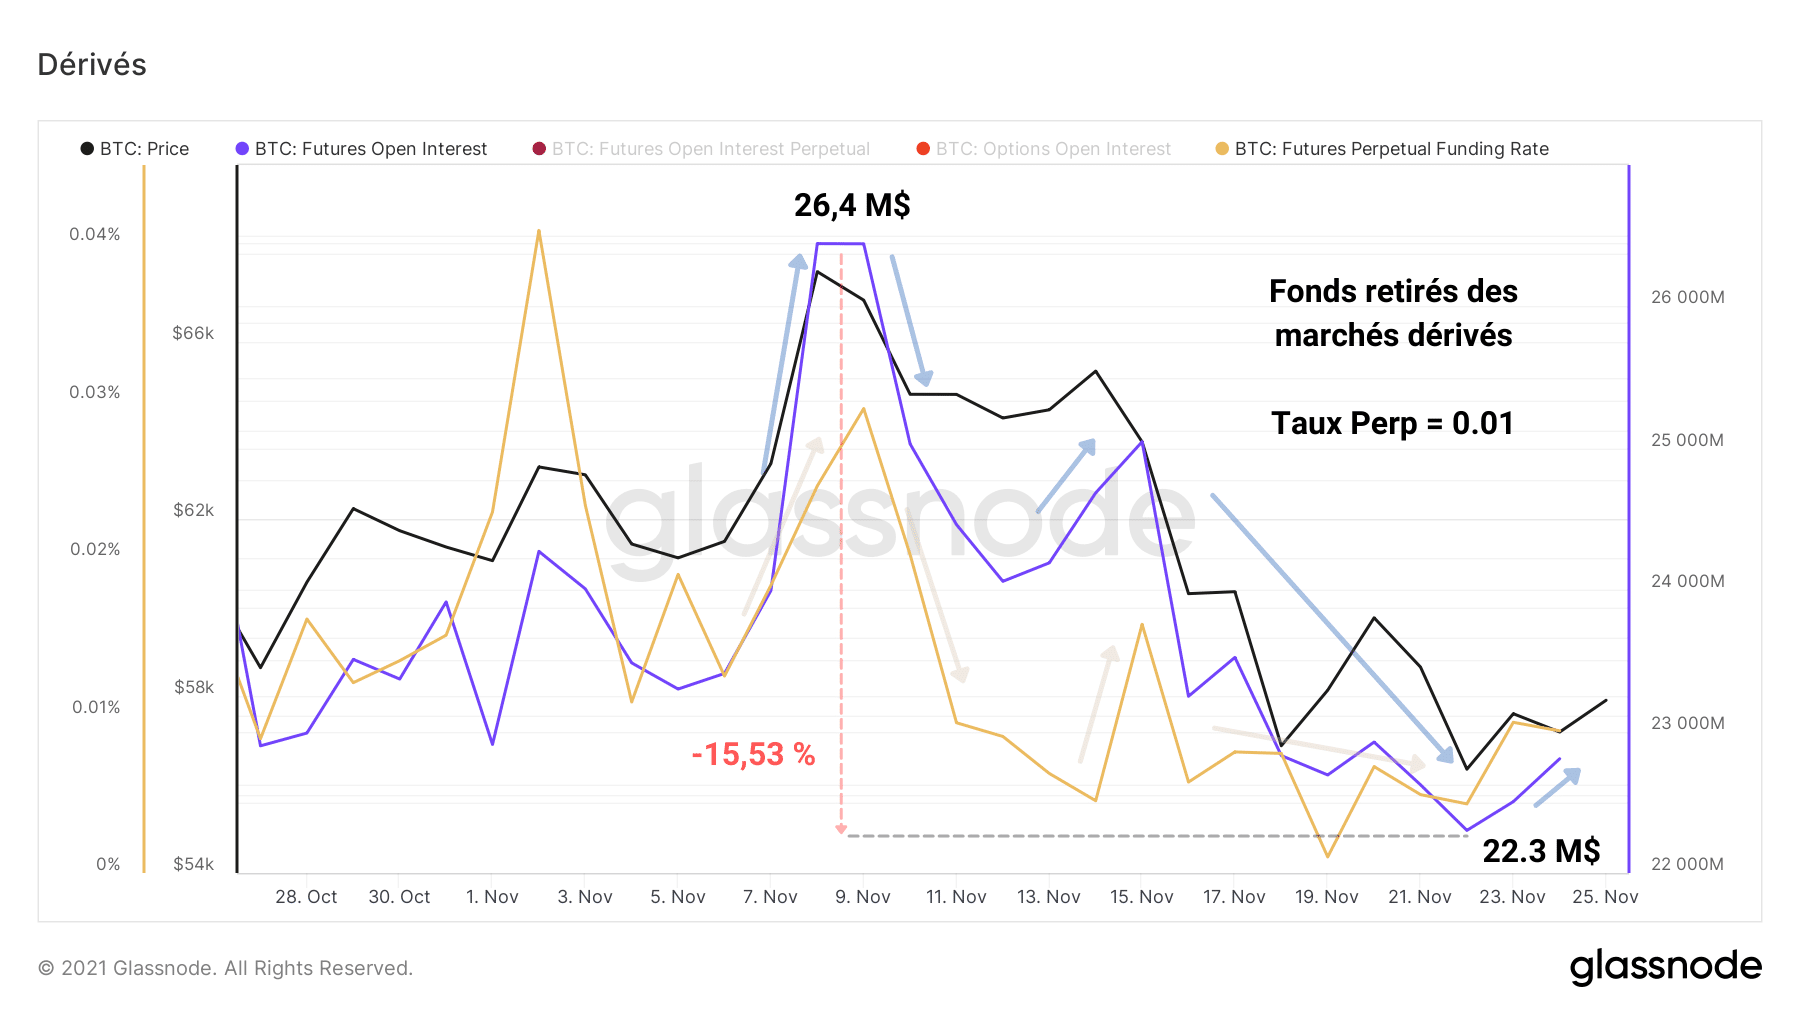
Task: Select the 15. Nov date tick
Action: pyautogui.click(x=1141, y=897)
